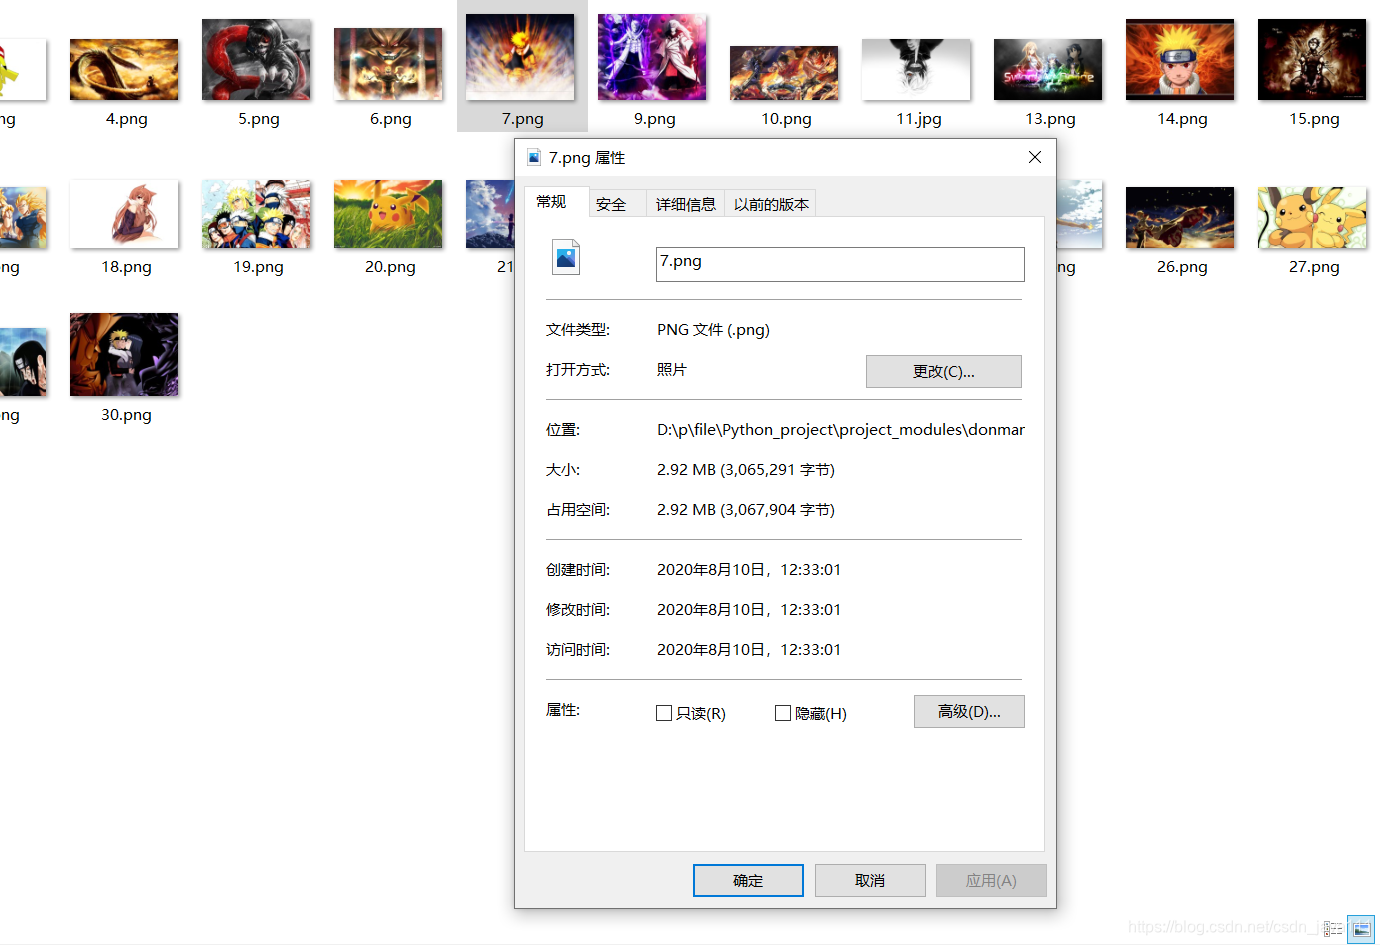Select the highlighted 7.png thumbnail
Viewport: 1380px width, 945px height.
click(x=520, y=57)
